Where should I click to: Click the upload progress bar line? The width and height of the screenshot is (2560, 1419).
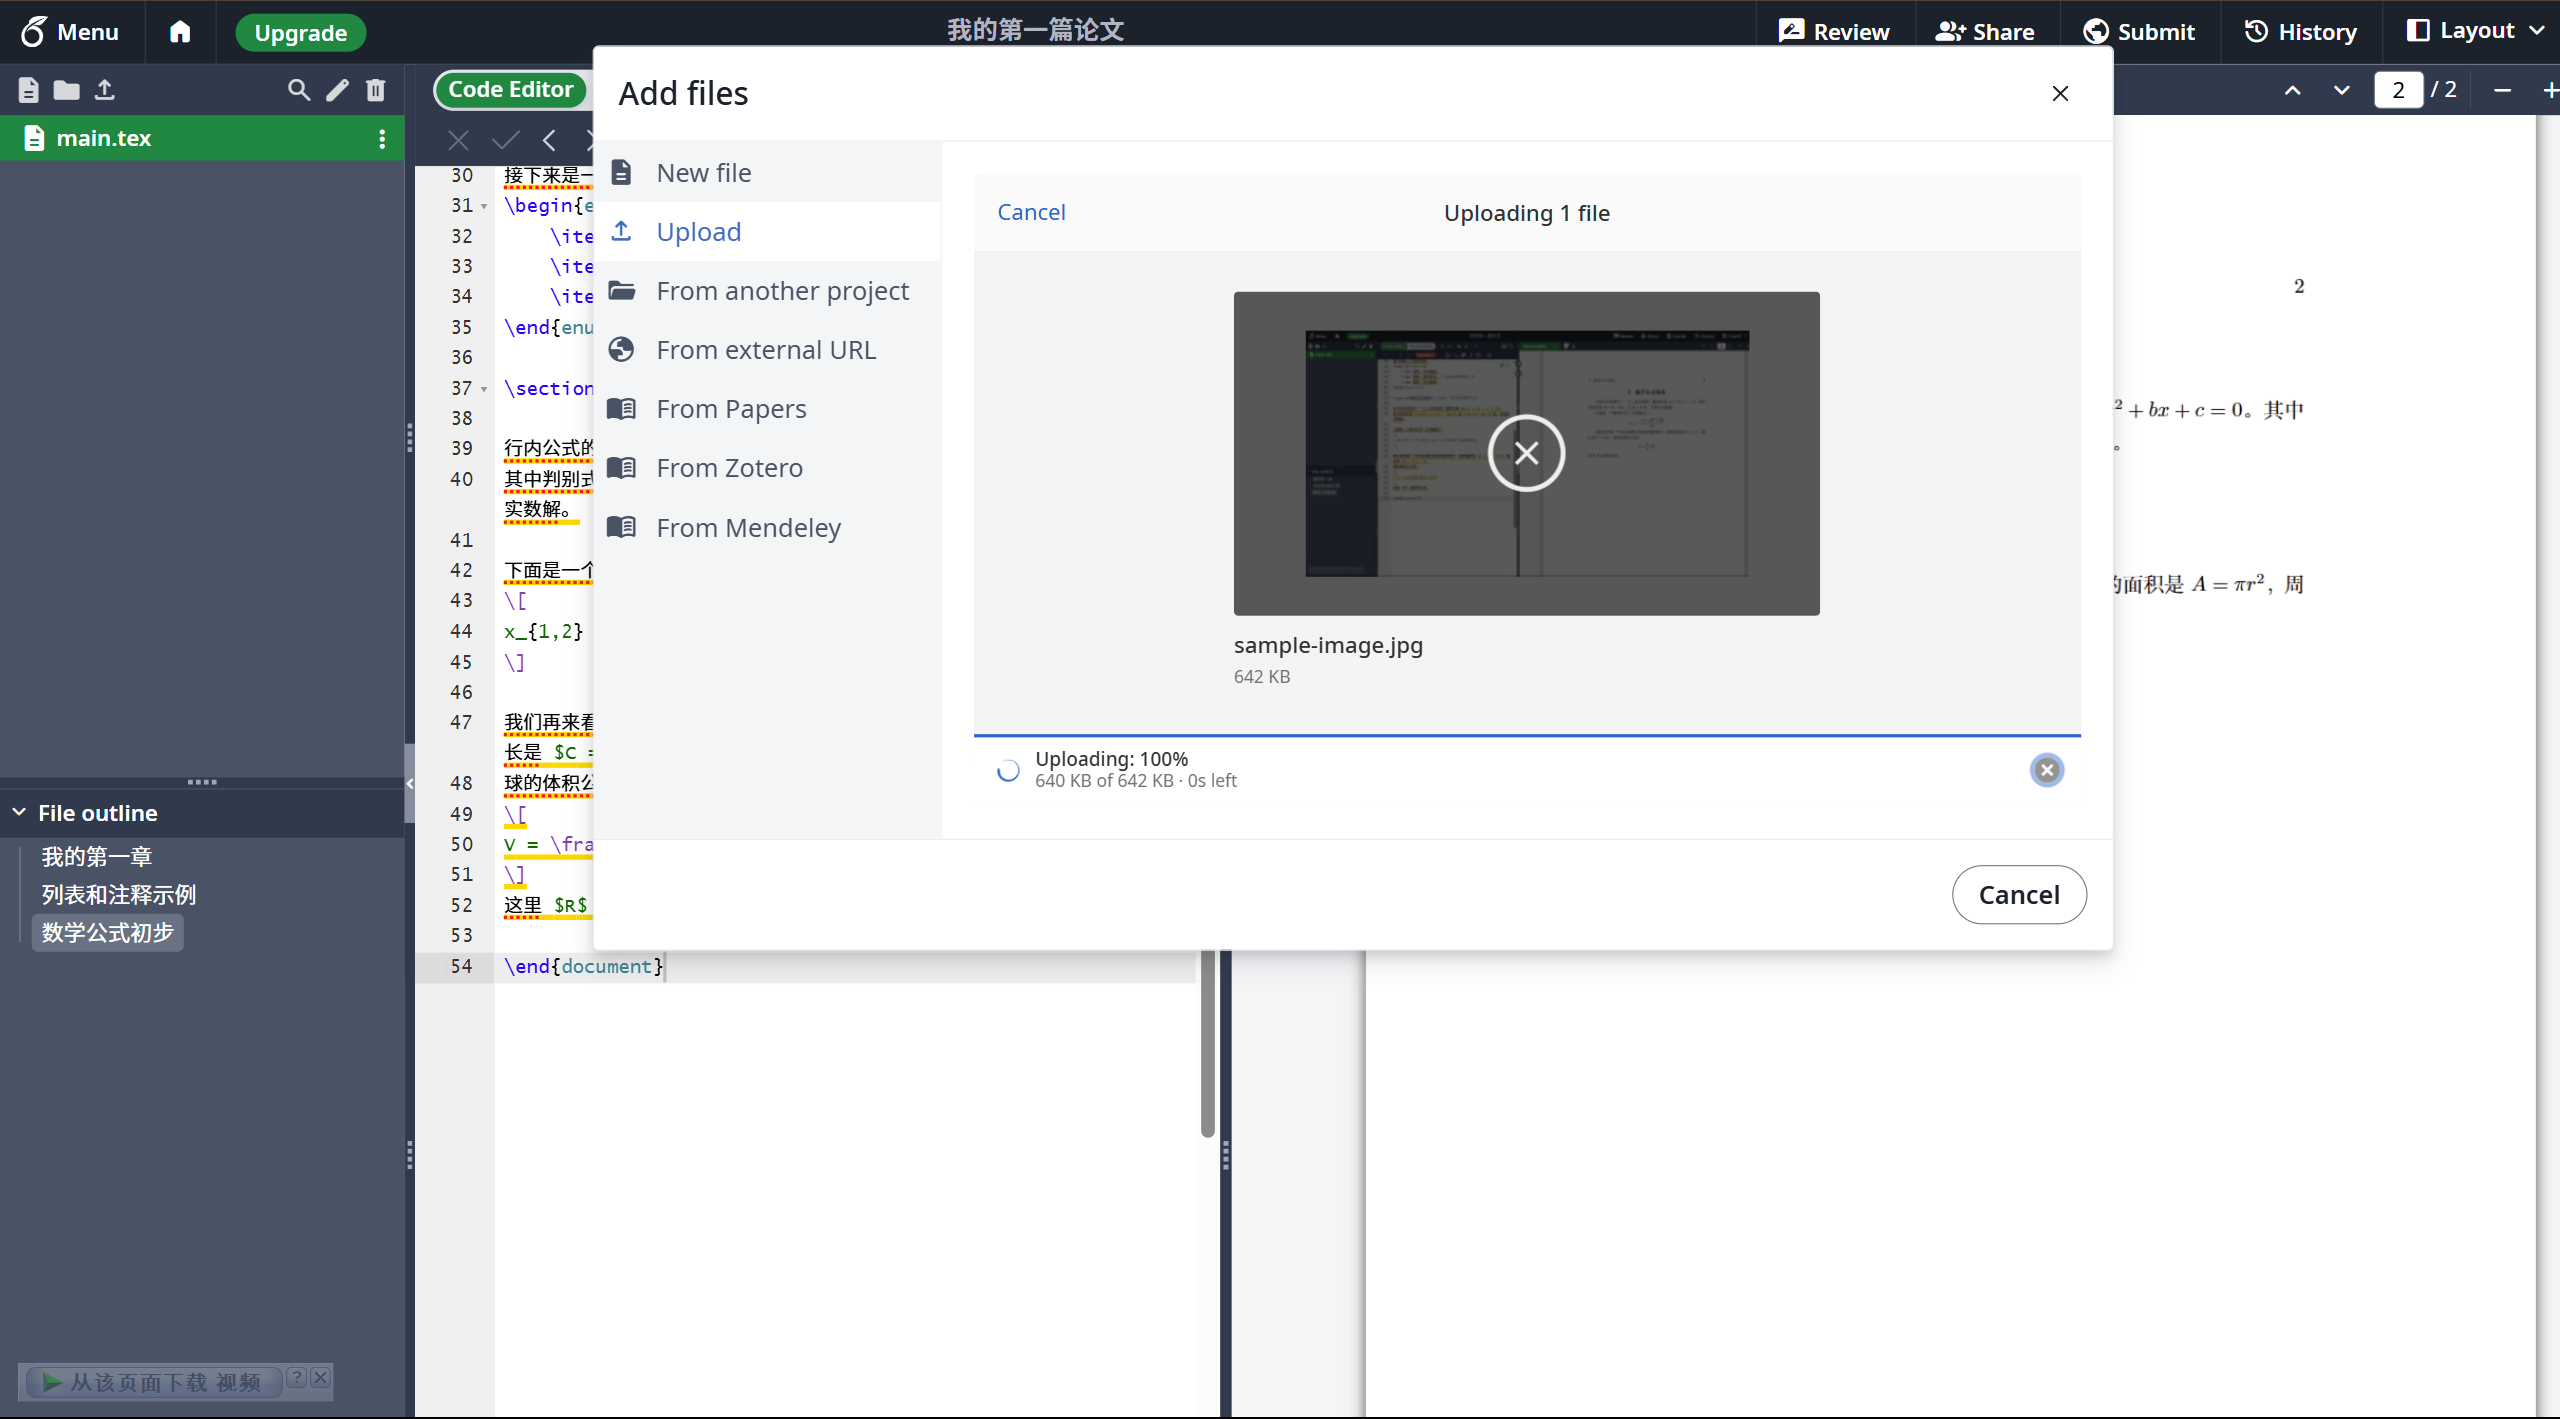1526,736
